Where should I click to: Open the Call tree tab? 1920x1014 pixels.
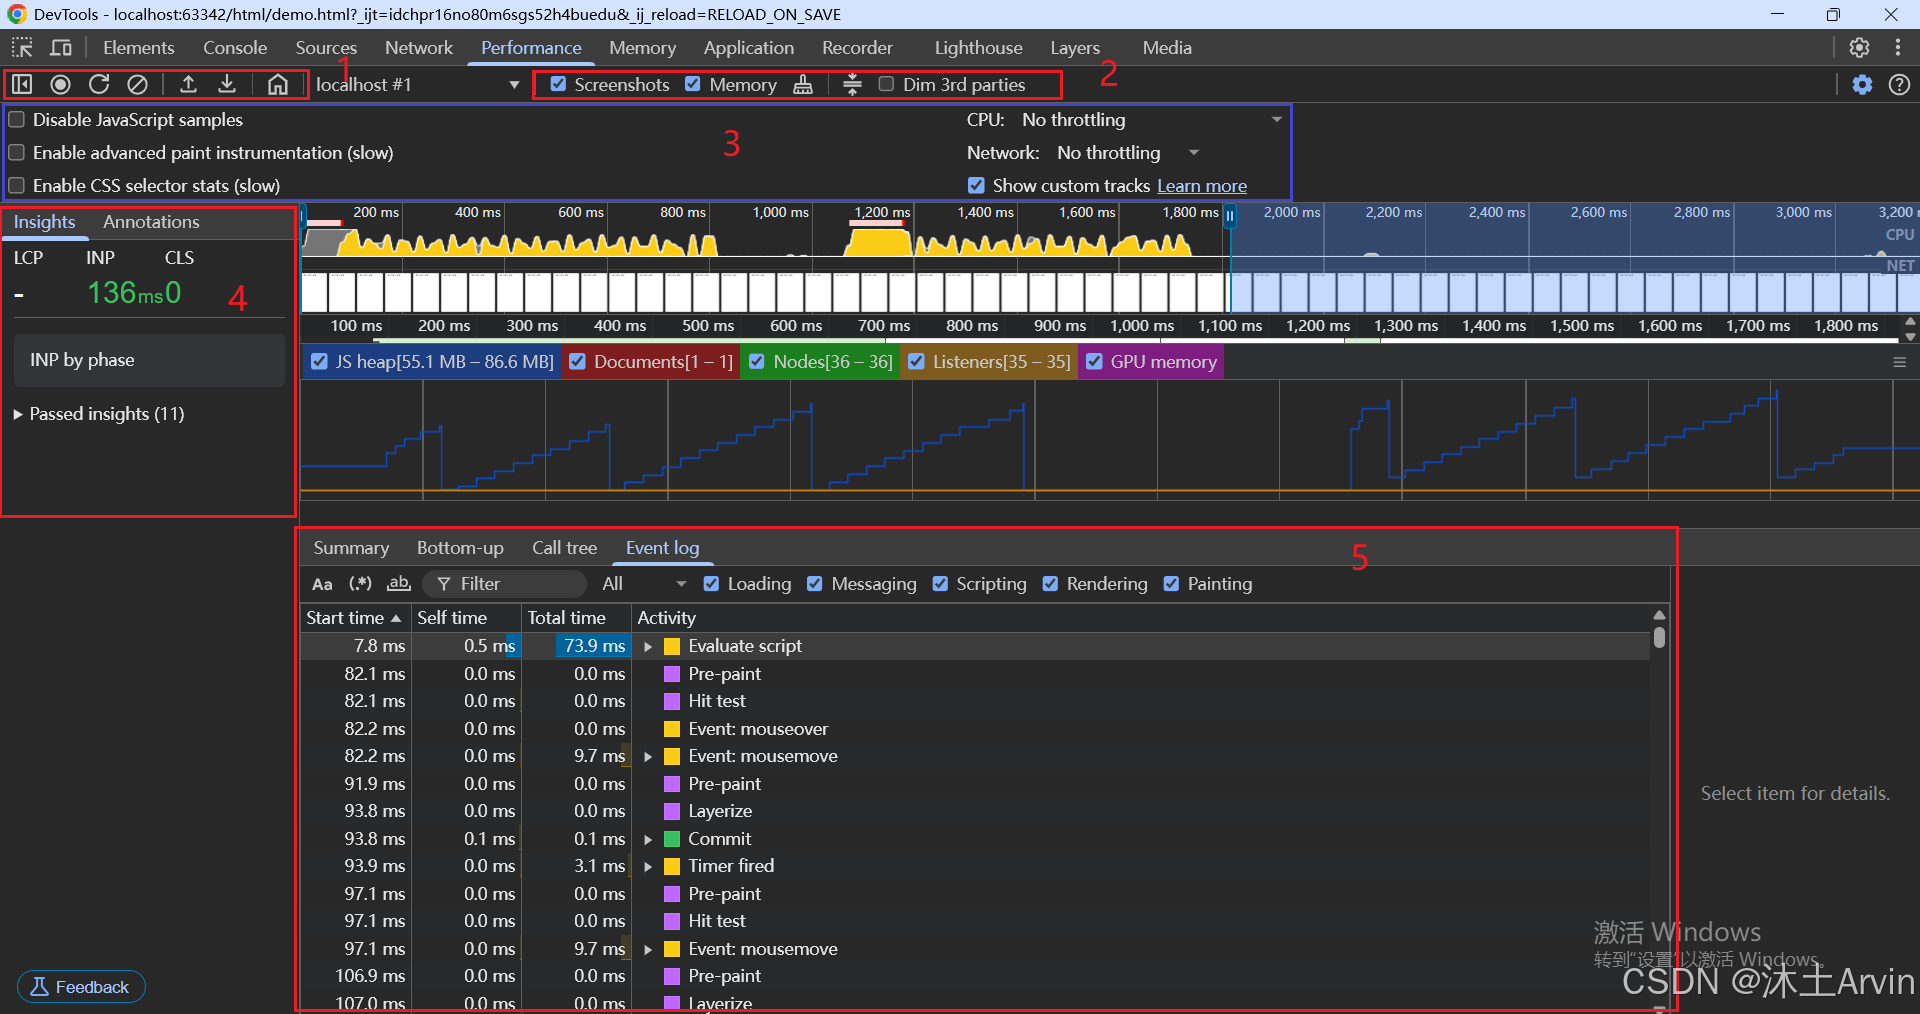pos(564,548)
